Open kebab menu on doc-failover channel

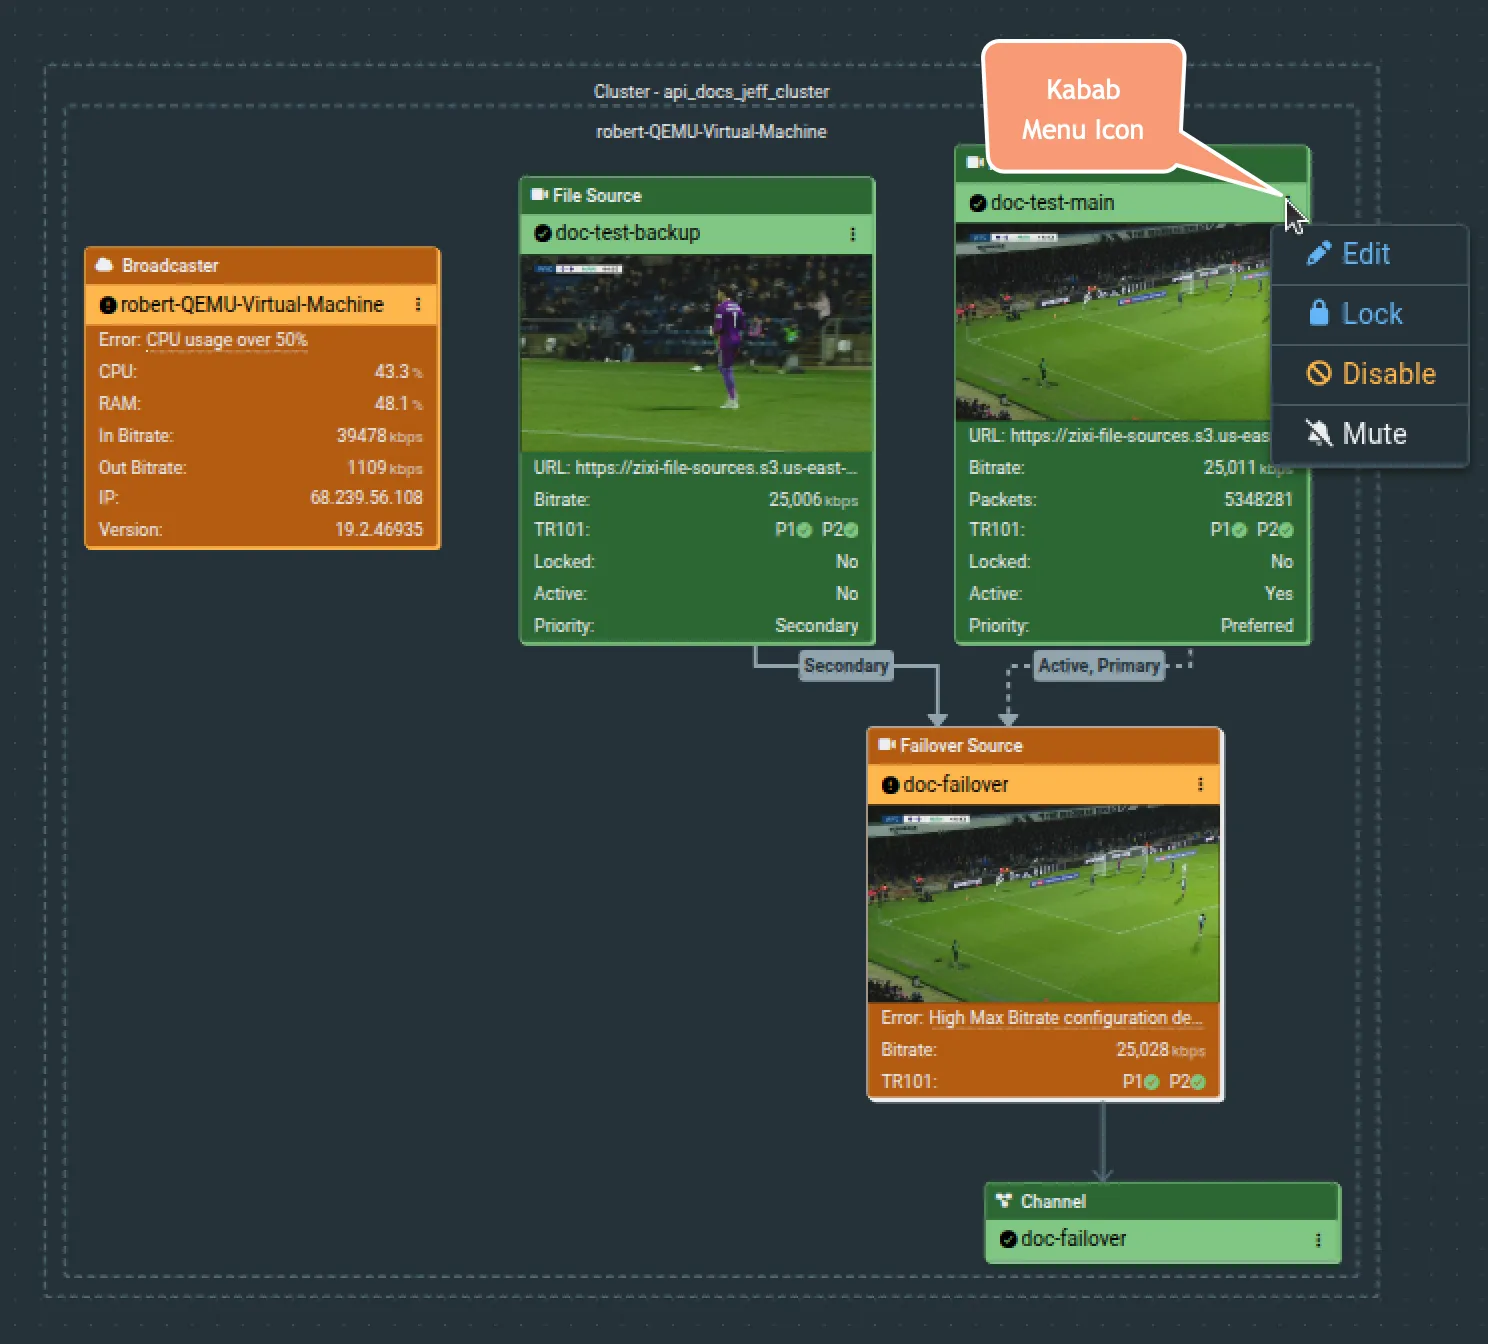click(1318, 1240)
